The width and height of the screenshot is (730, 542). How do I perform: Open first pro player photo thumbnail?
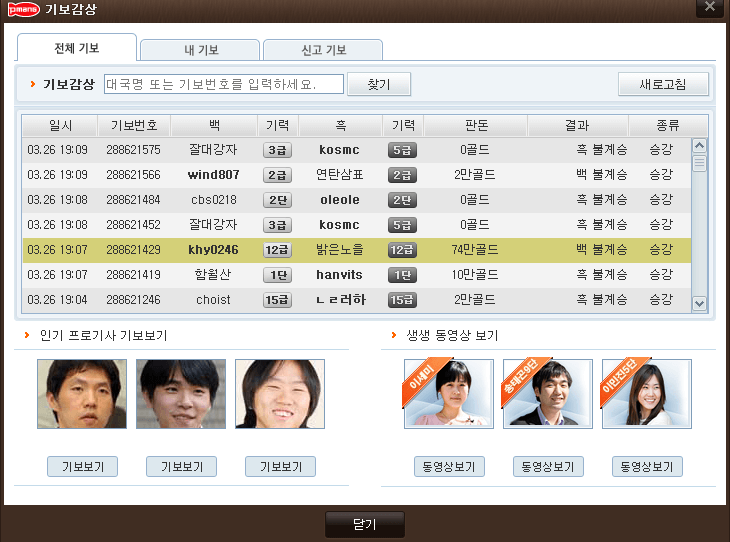tap(82, 394)
